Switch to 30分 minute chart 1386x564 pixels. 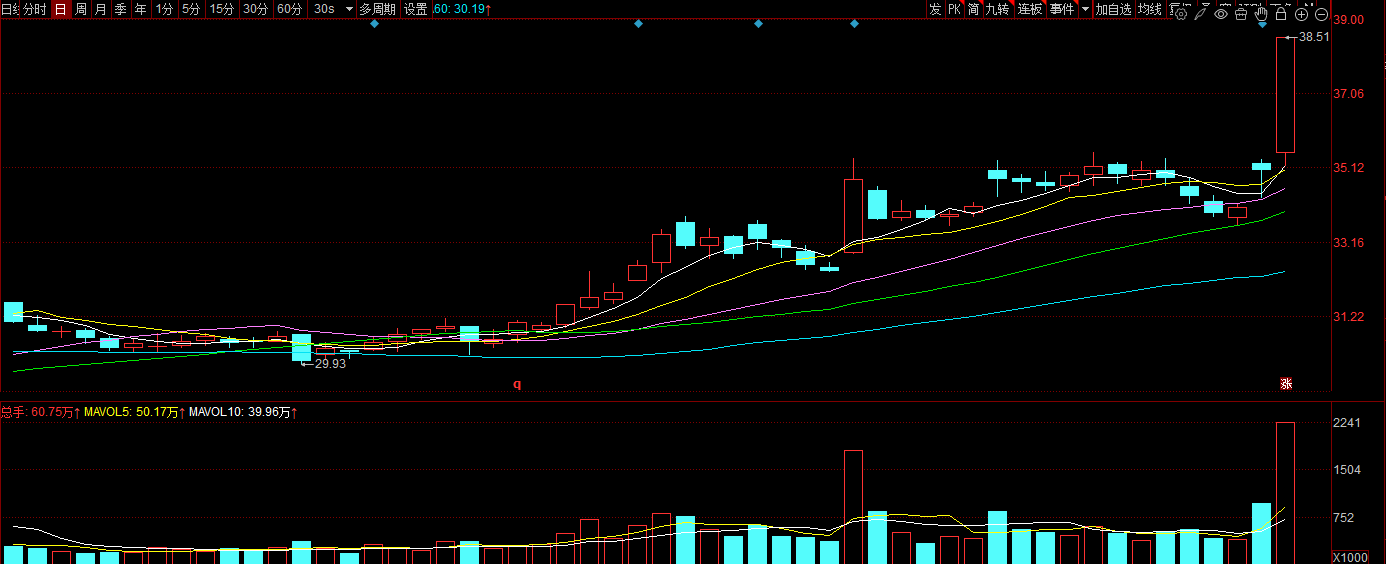255,9
